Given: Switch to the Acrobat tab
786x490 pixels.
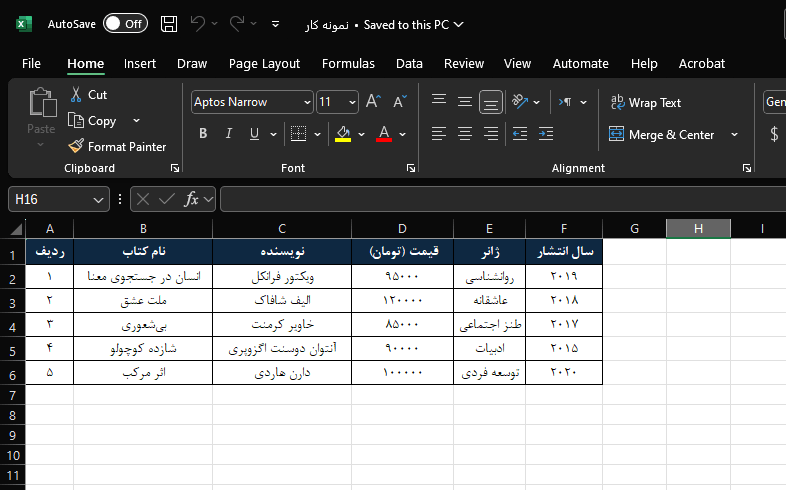Looking at the screenshot, I should (701, 64).
